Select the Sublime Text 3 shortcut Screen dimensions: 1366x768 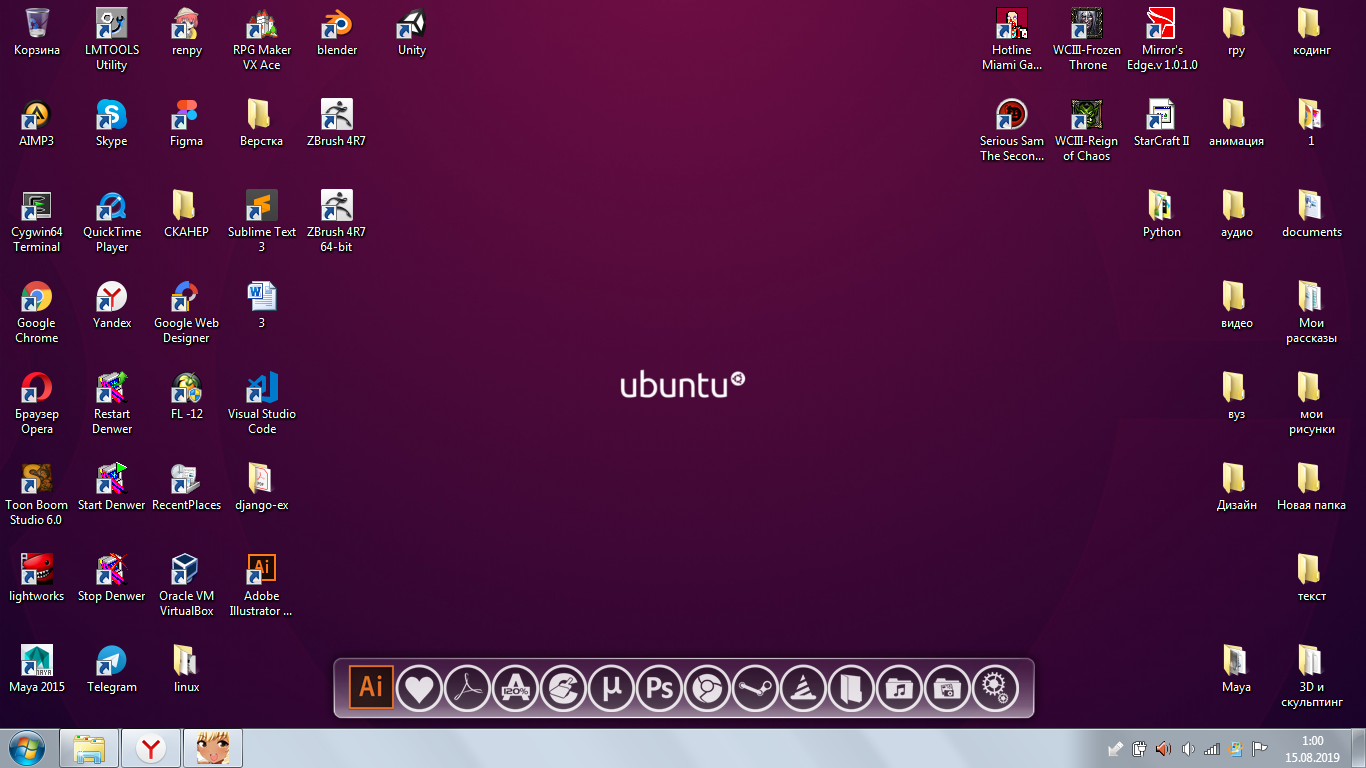(261, 221)
